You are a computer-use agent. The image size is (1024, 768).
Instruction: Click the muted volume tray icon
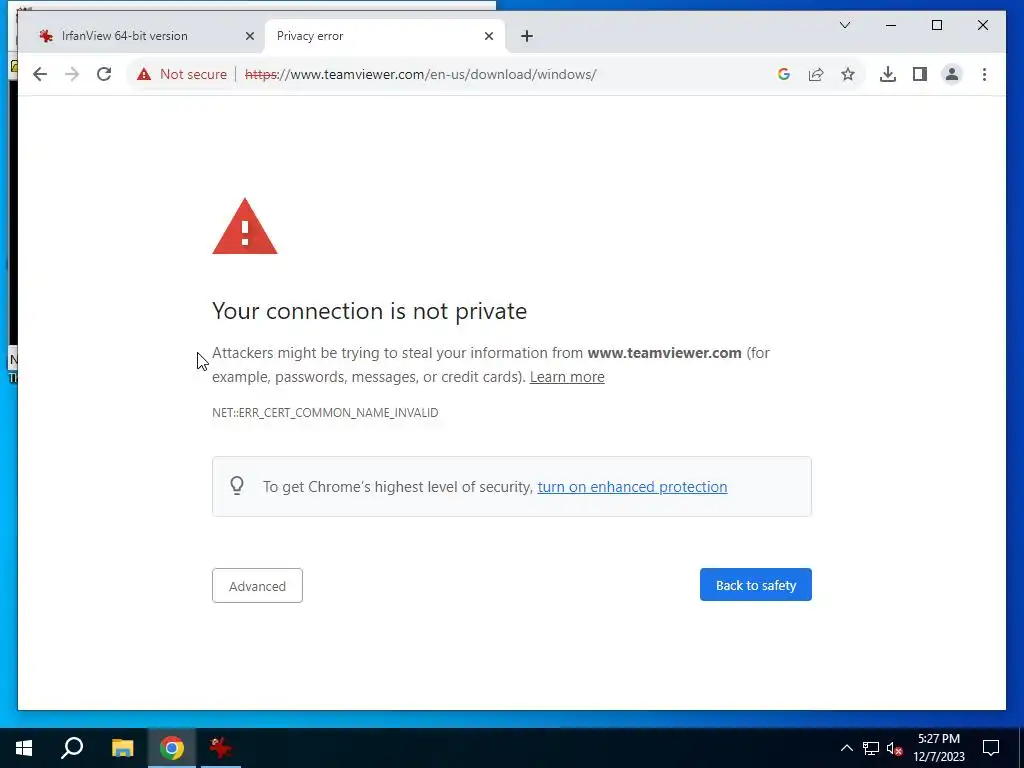click(x=895, y=748)
